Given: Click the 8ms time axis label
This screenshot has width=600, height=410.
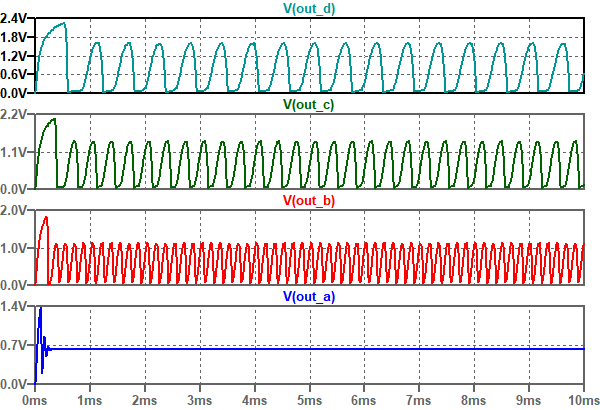Looking at the screenshot, I should (x=476, y=398).
